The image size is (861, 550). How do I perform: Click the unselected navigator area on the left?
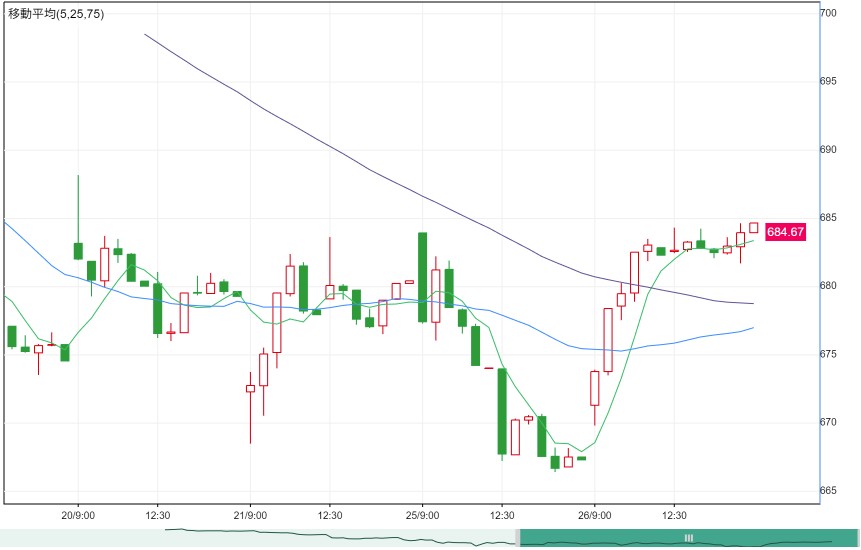click(258, 538)
